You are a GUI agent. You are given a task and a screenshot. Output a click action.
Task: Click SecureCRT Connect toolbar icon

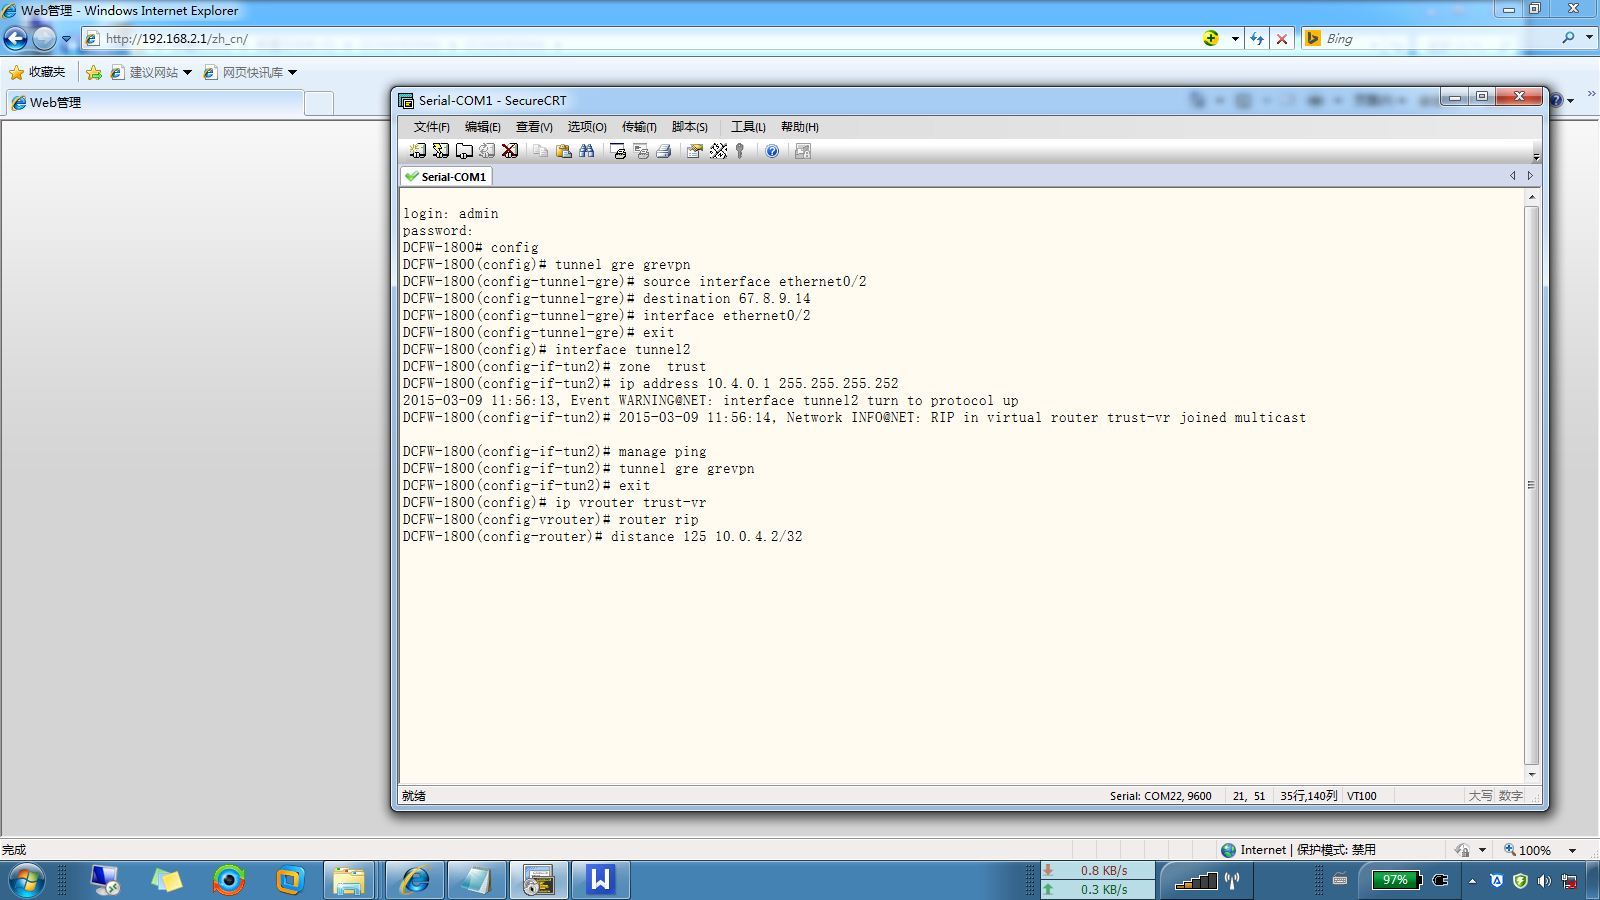click(x=417, y=151)
